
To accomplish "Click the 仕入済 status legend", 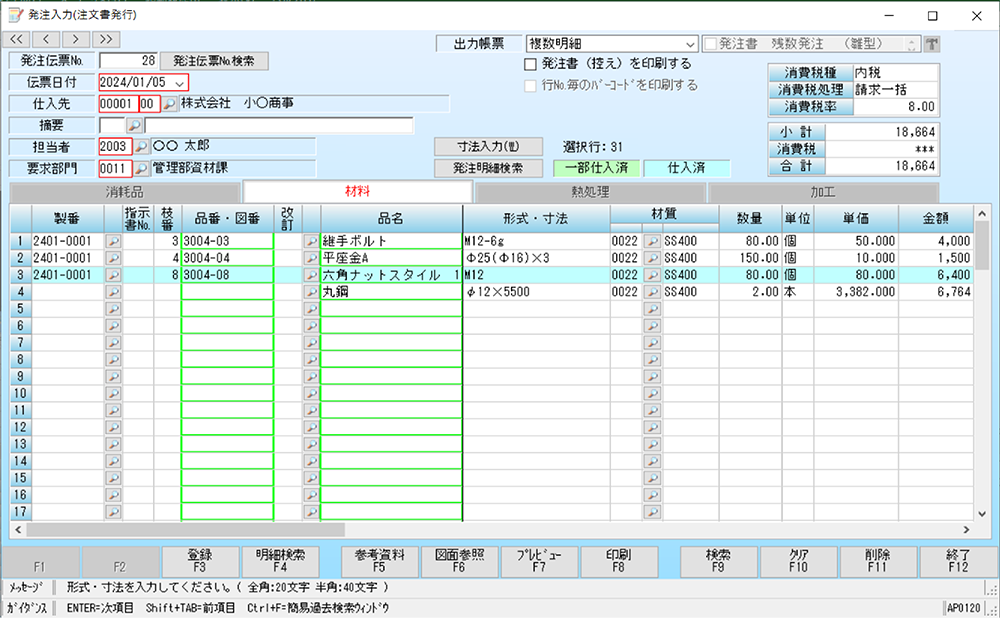I will point(687,168).
